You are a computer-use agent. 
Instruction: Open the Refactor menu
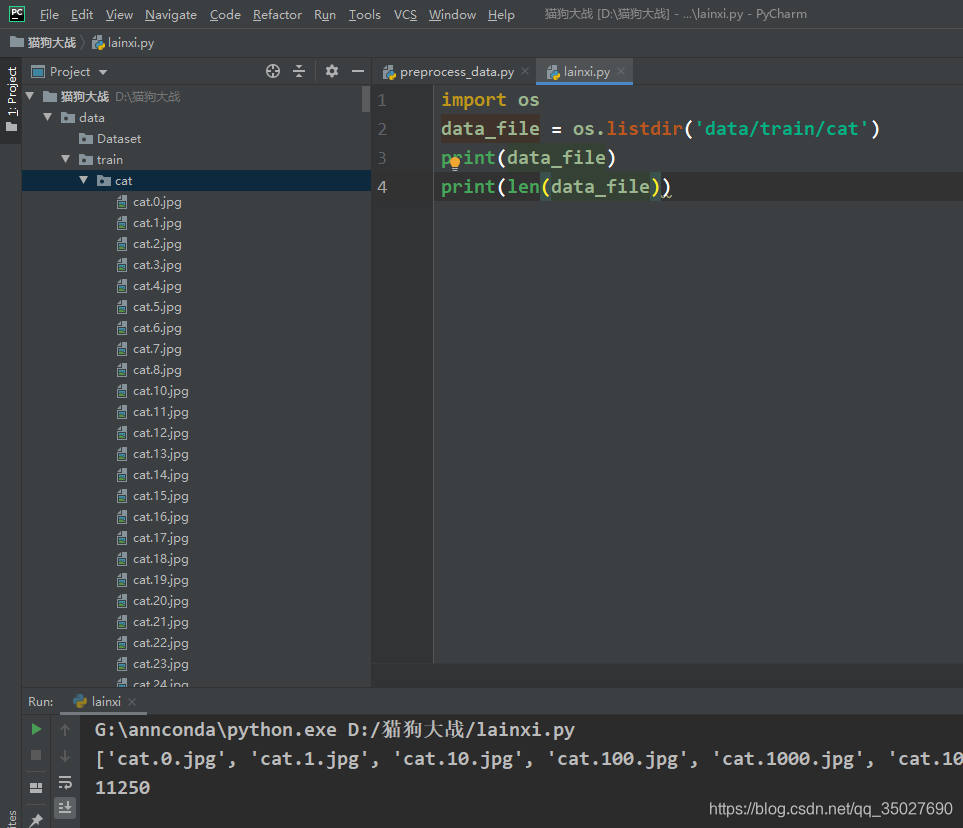pyautogui.click(x=277, y=14)
